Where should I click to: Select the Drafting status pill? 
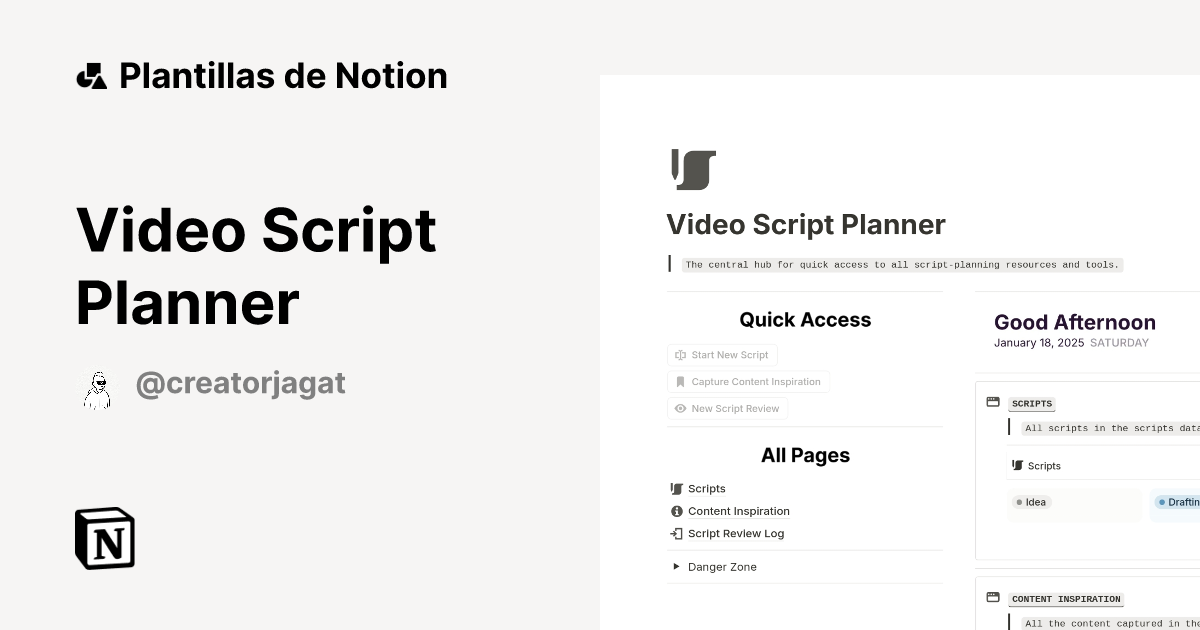point(1180,502)
